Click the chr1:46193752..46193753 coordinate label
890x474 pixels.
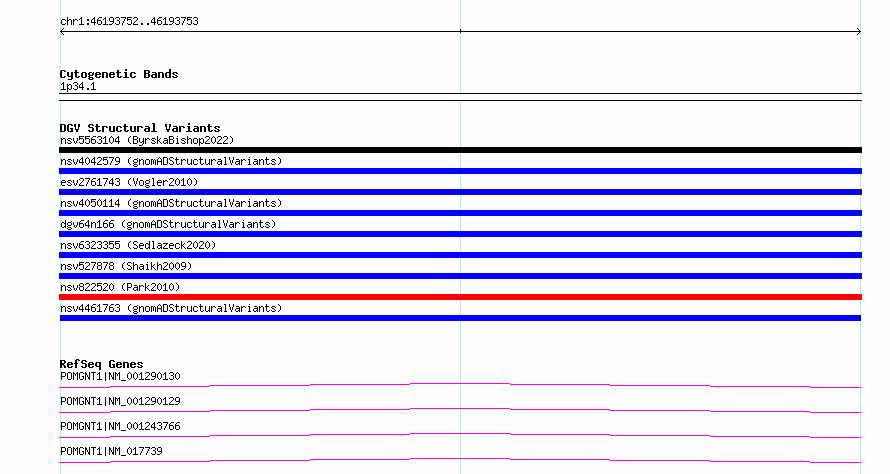coord(129,22)
